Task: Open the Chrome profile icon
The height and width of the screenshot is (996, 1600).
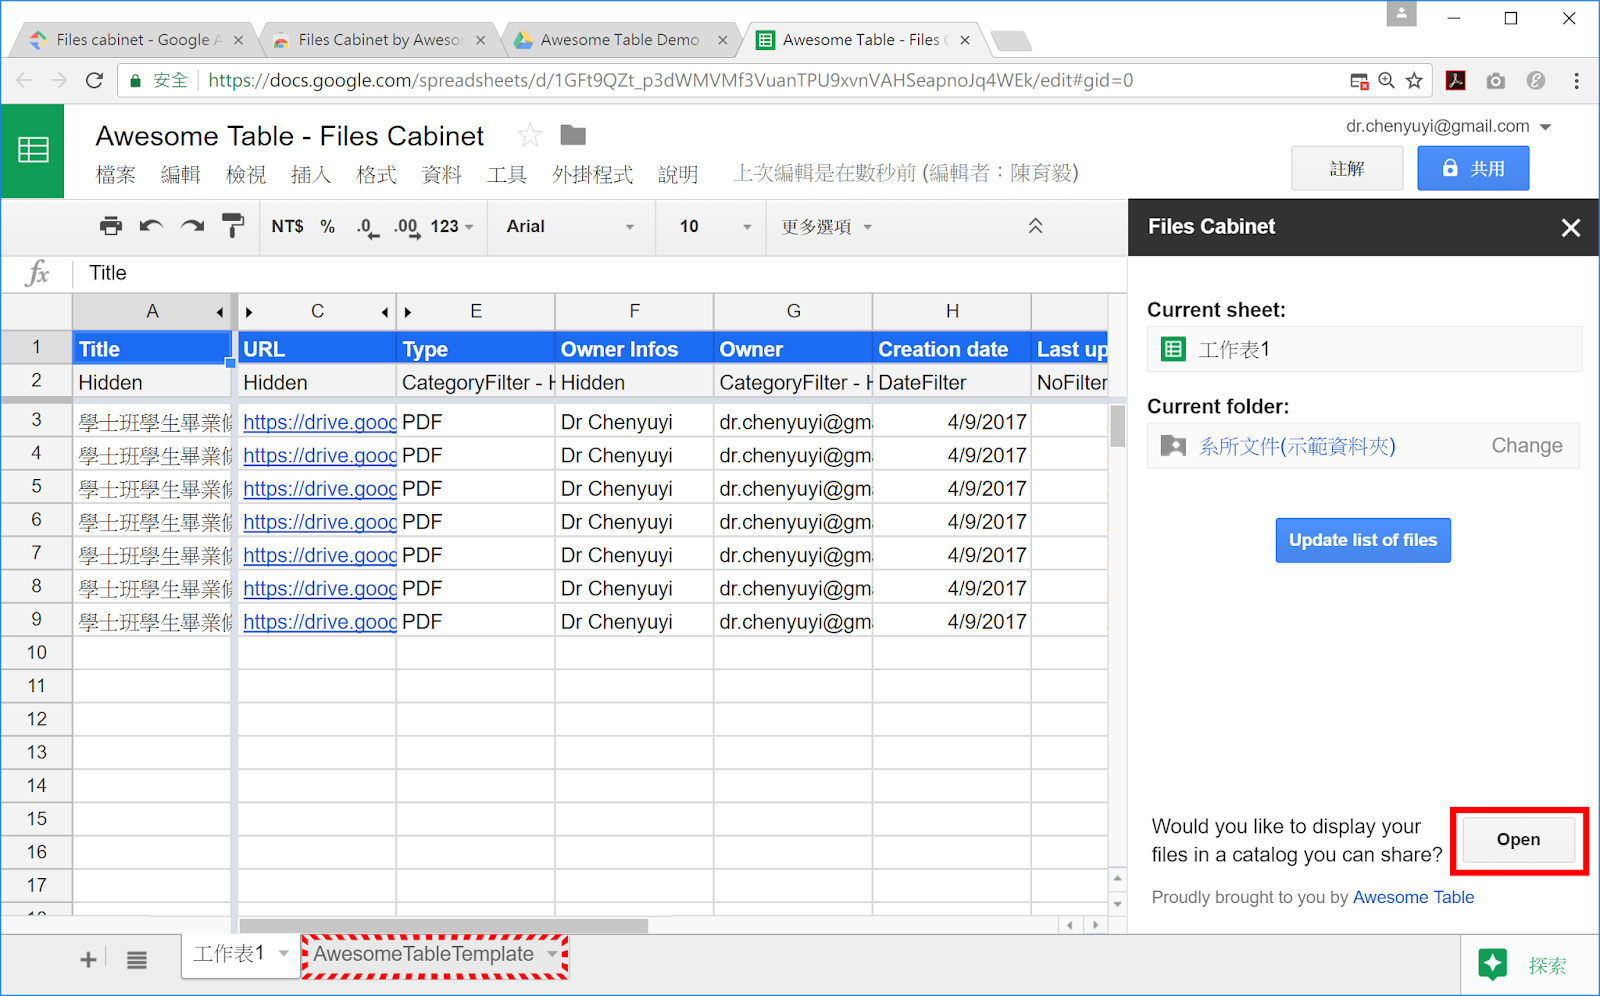Action: pyautogui.click(x=1401, y=14)
